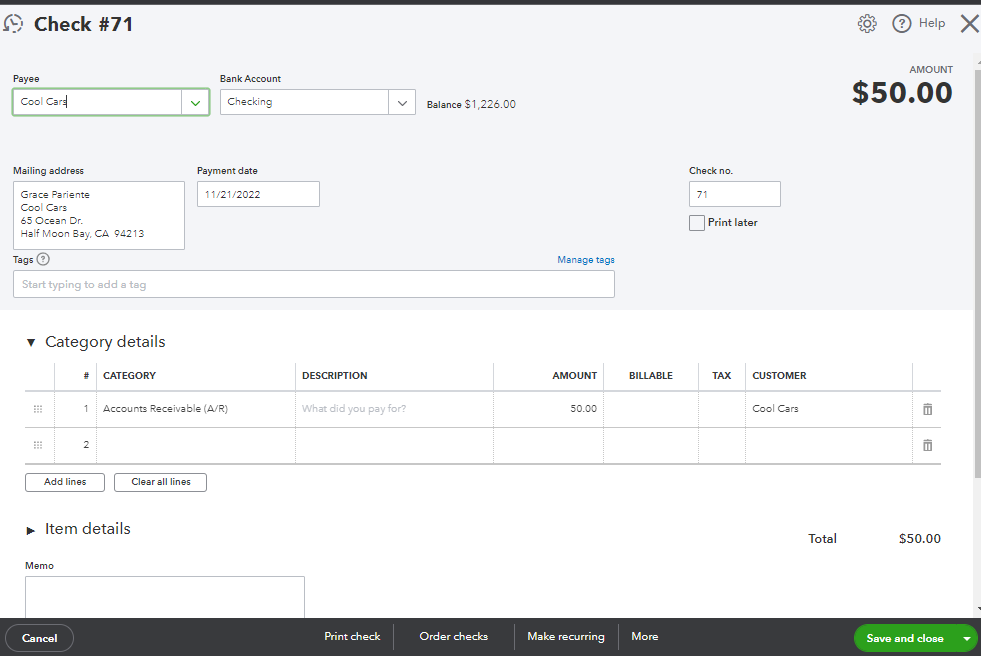Open the Bank Account dropdown
Image resolution: width=981 pixels, height=656 pixels.
coord(401,102)
